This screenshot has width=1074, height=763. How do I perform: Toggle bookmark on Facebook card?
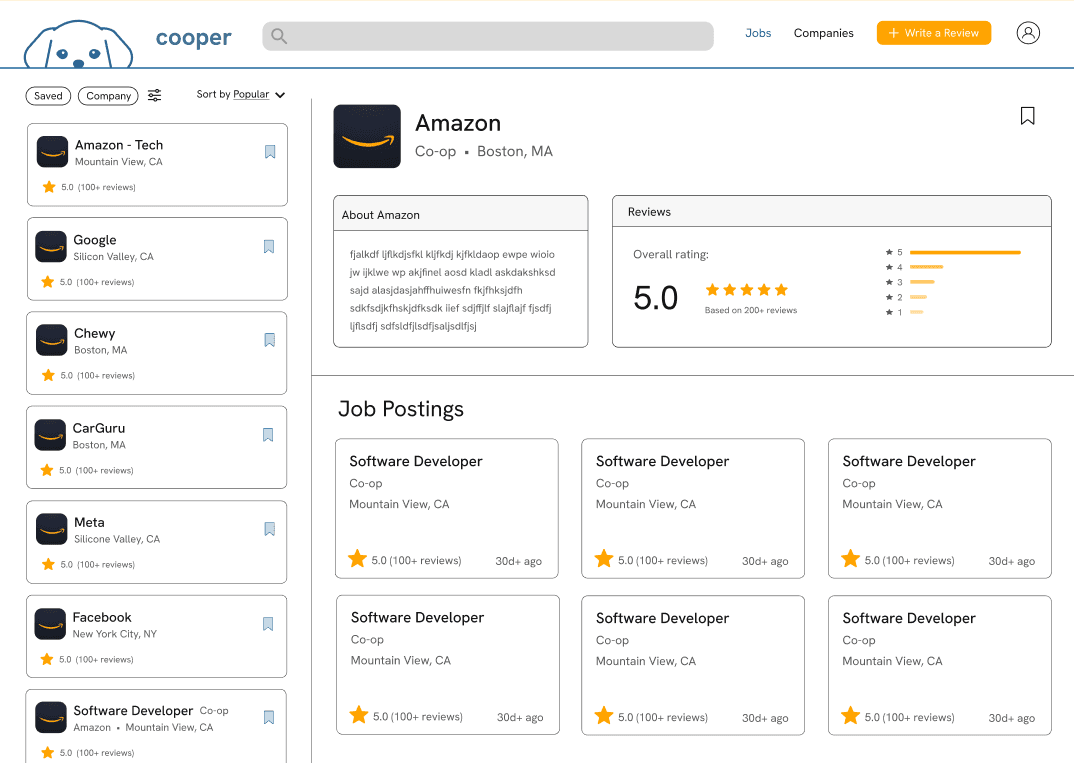[268, 623]
